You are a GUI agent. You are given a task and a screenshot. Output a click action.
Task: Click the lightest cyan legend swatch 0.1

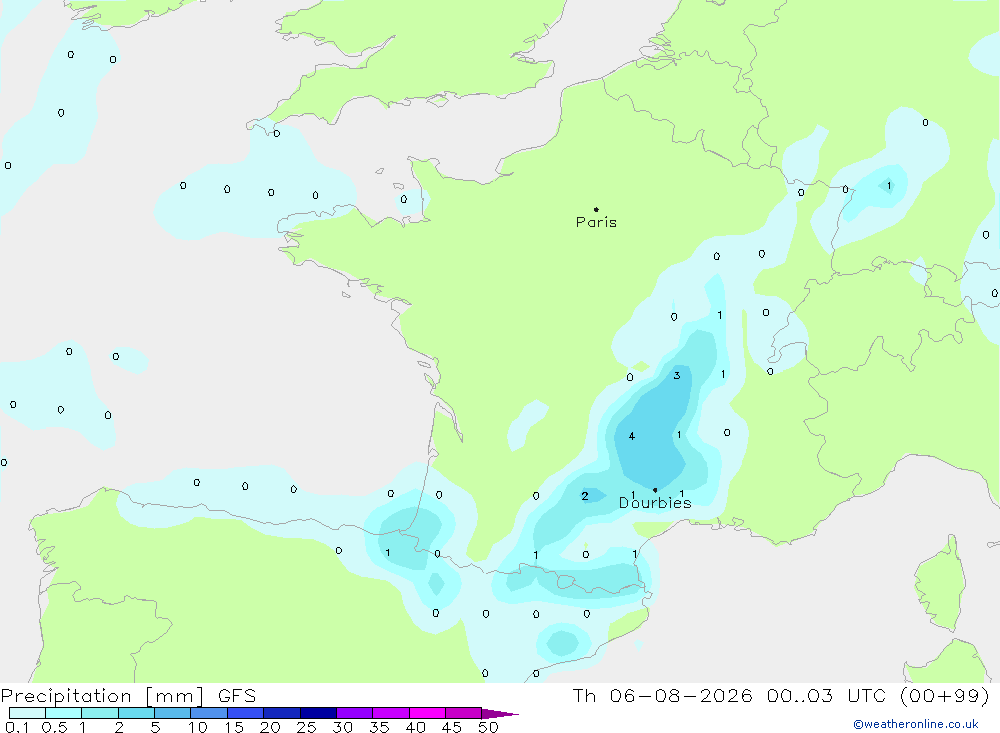click(x=27, y=713)
